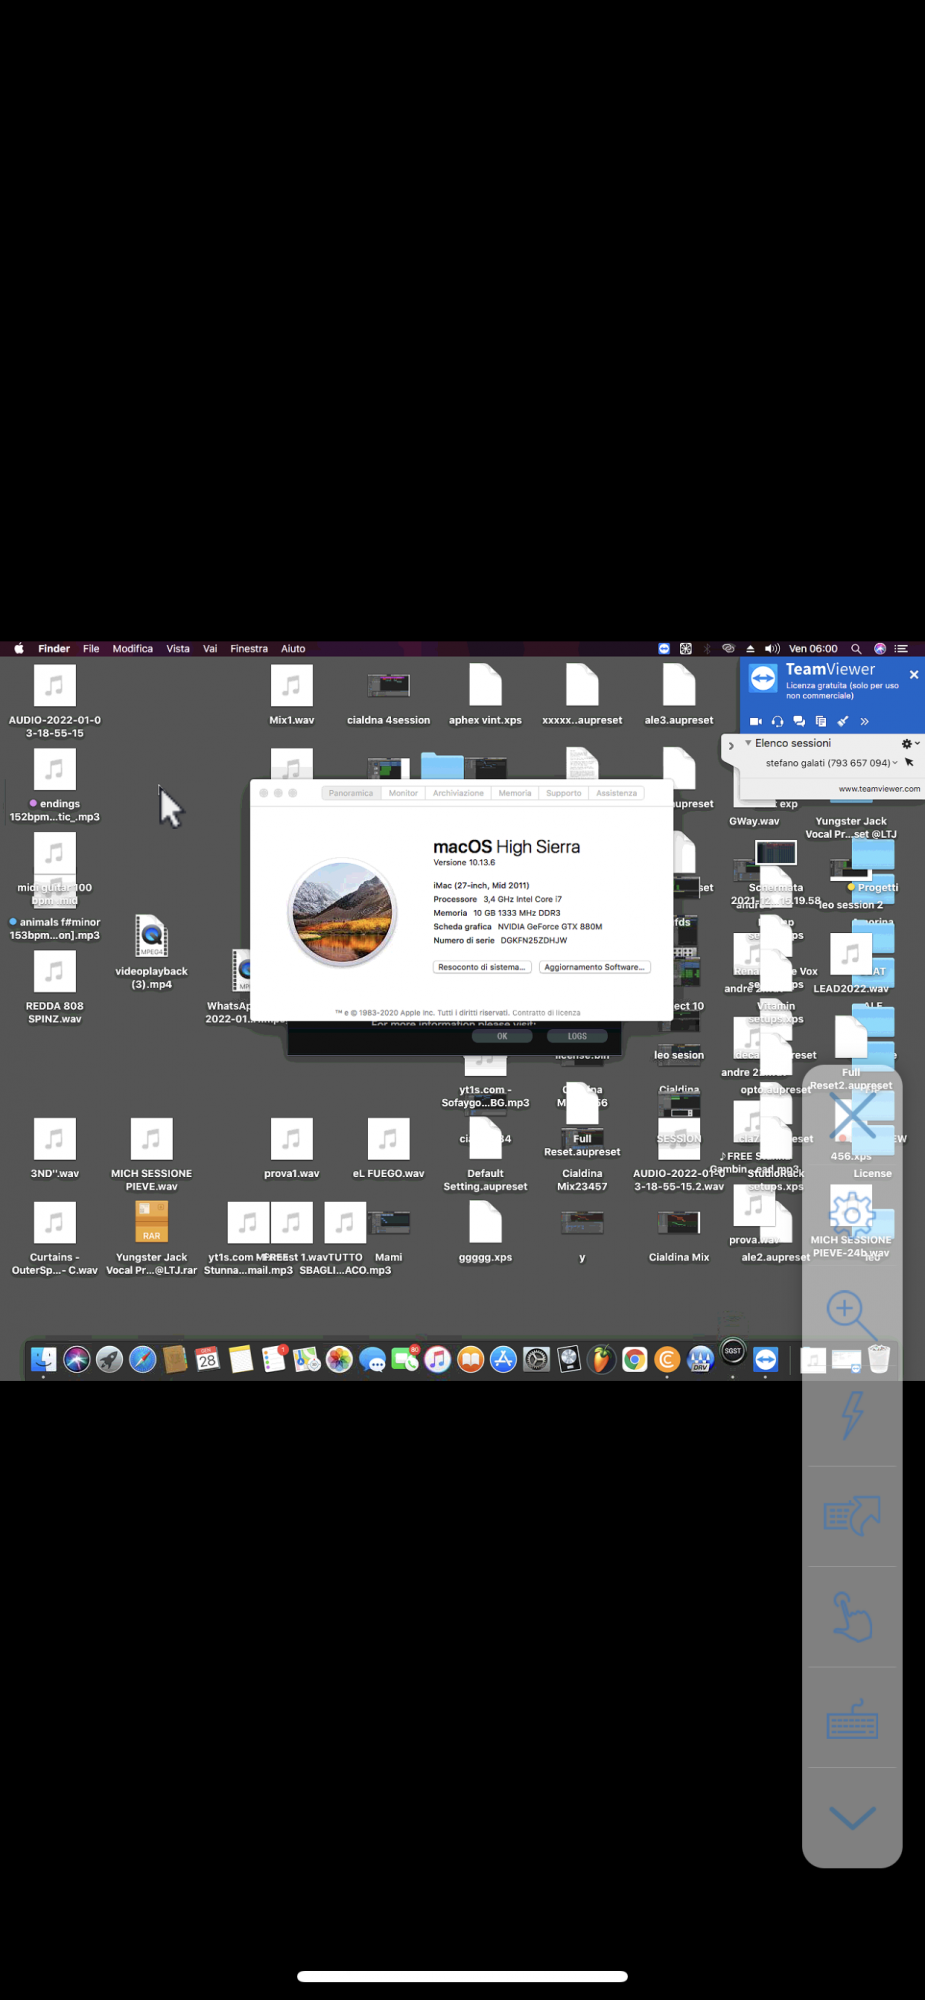
Task: Select the Yungster Jack Vocal Pr...@LTJ.rar archive file
Action: click(151, 1238)
